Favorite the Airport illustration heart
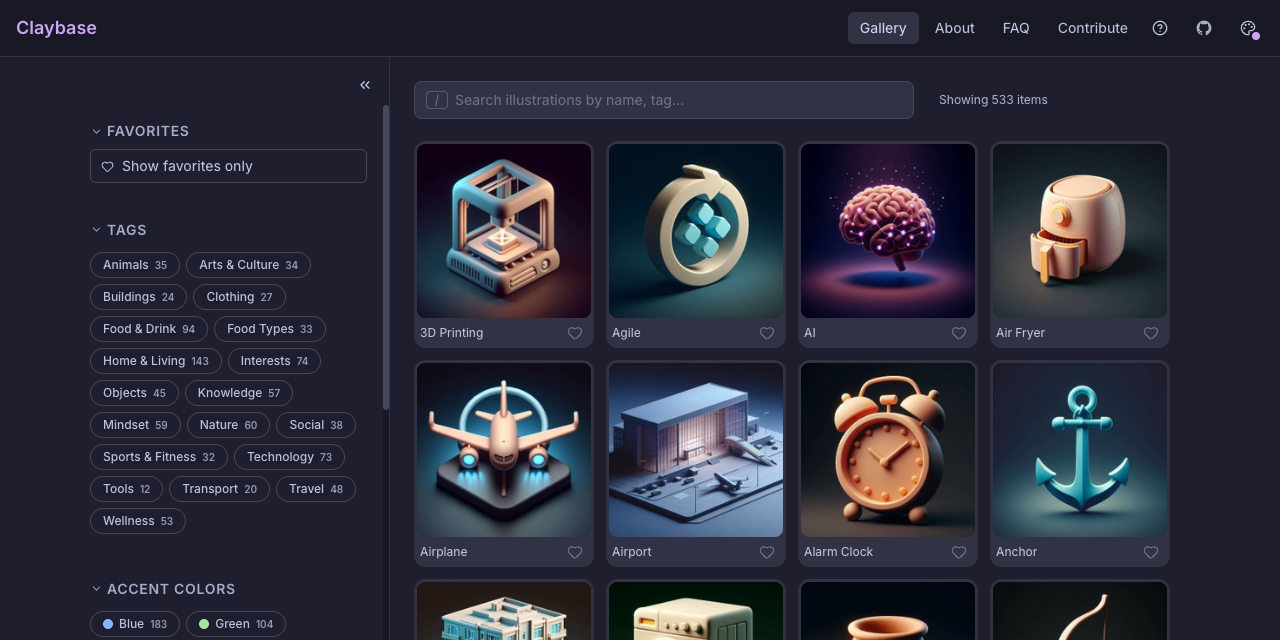 coord(767,552)
